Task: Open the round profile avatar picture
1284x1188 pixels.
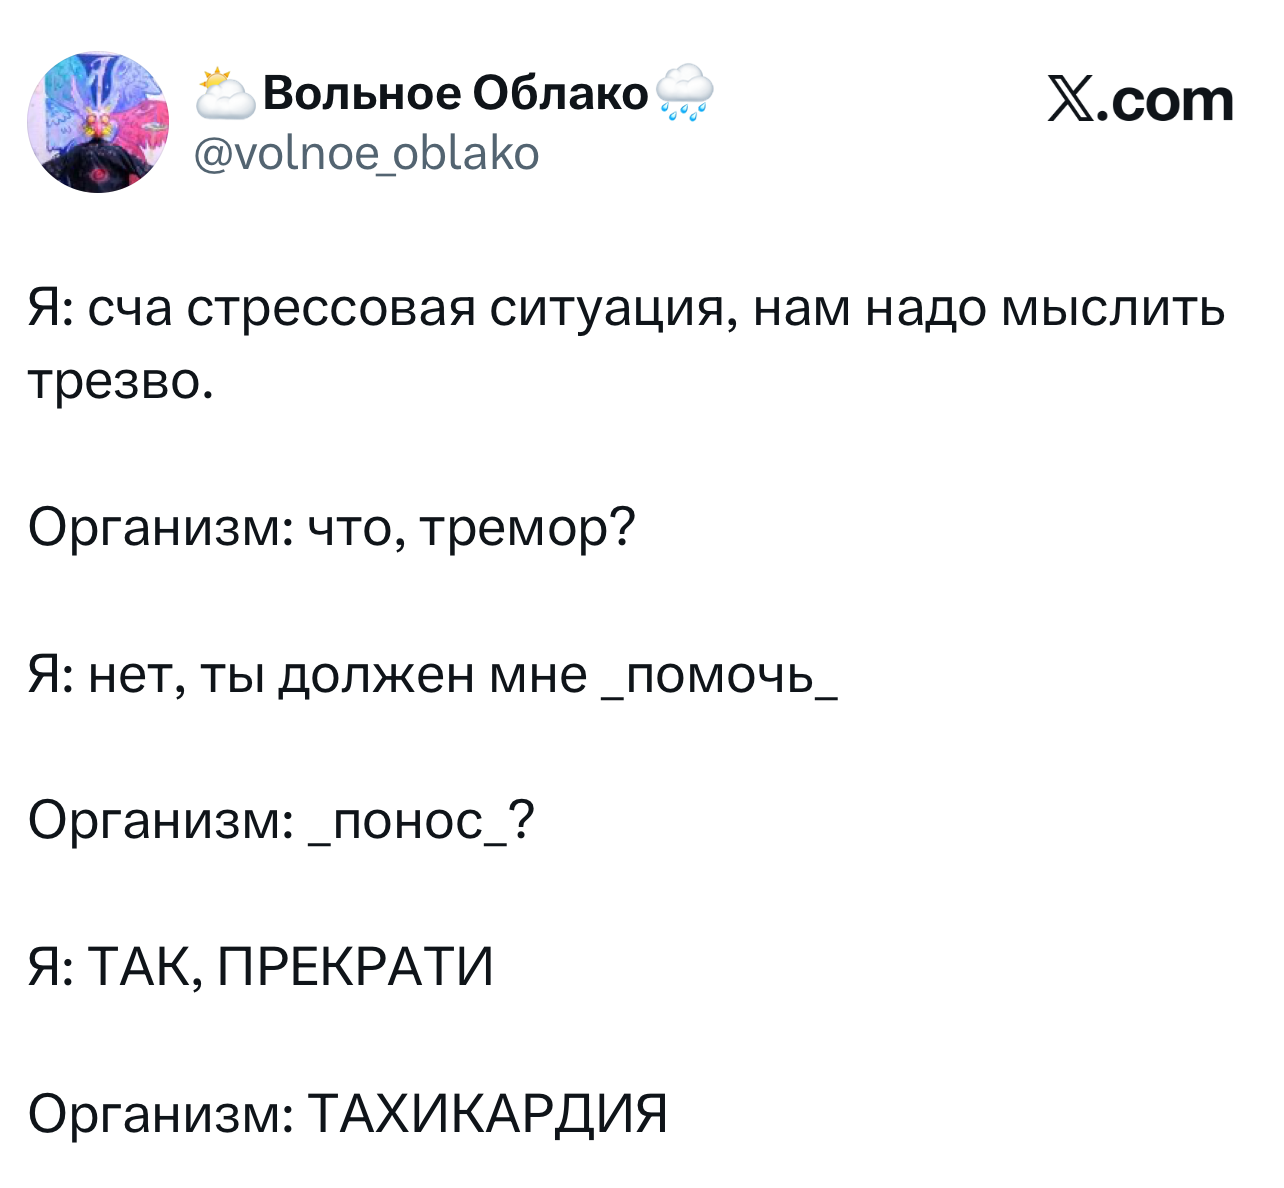Action: 98,123
